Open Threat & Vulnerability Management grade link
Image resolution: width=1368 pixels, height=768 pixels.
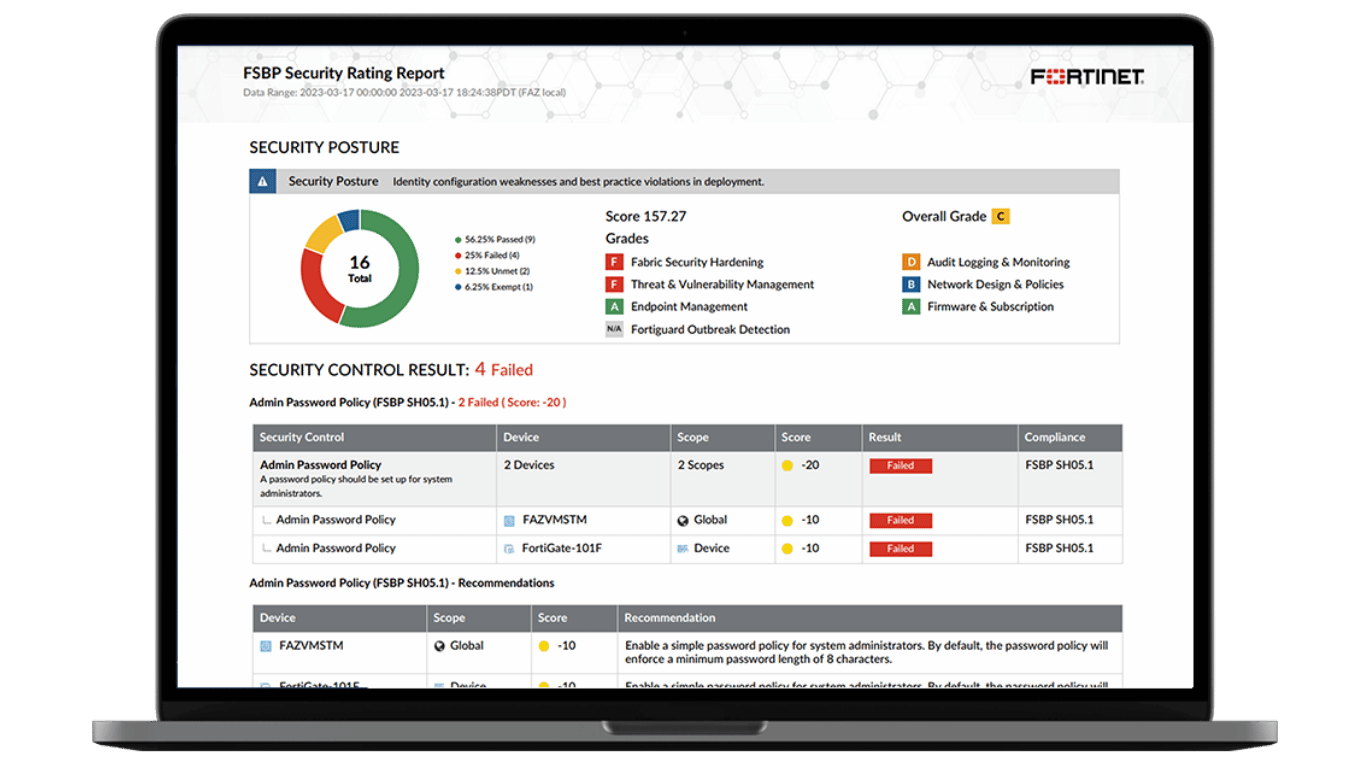[x=722, y=285]
